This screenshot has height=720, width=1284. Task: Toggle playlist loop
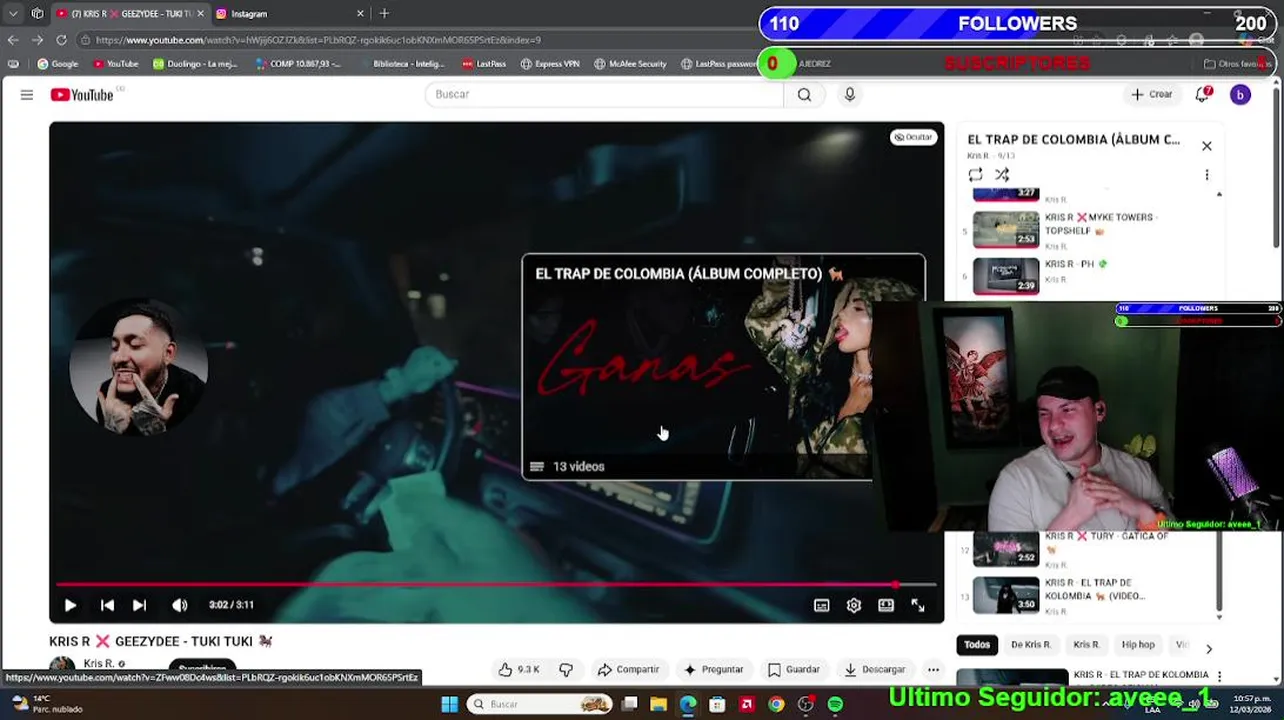pos(975,175)
